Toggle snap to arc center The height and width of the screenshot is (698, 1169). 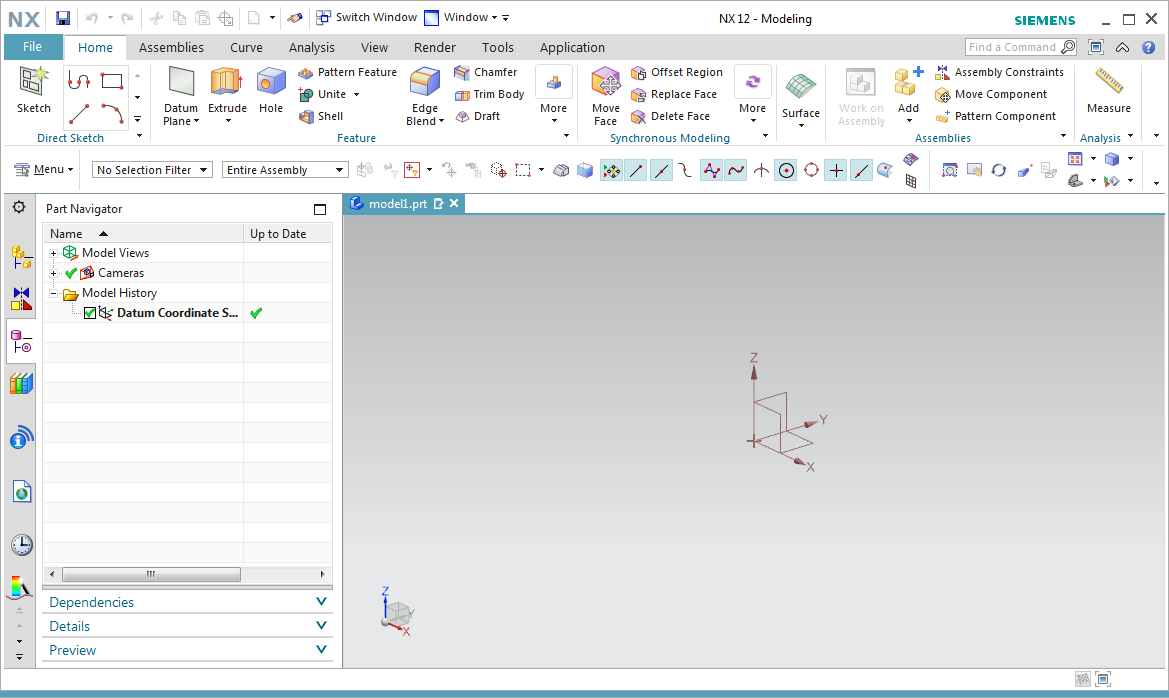point(786,171)
